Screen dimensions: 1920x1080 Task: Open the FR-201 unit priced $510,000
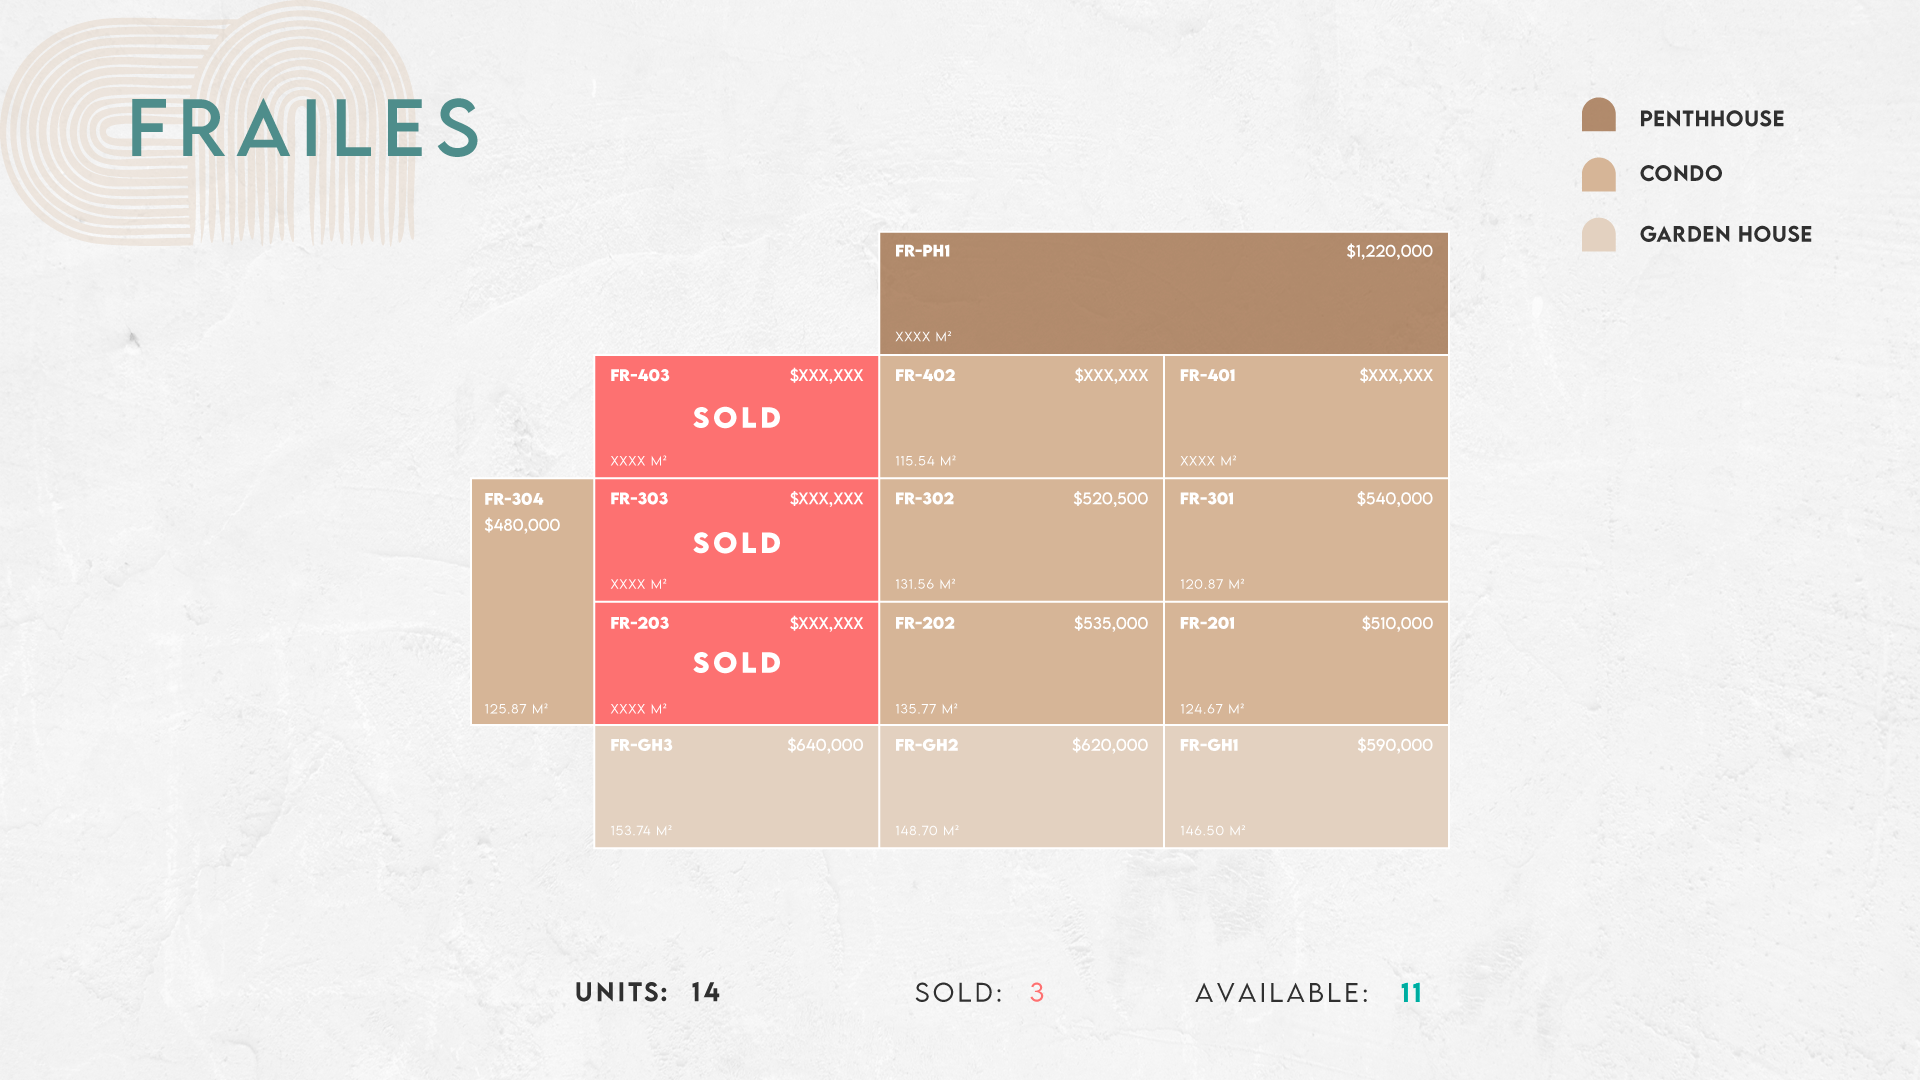coord(1306,663)
